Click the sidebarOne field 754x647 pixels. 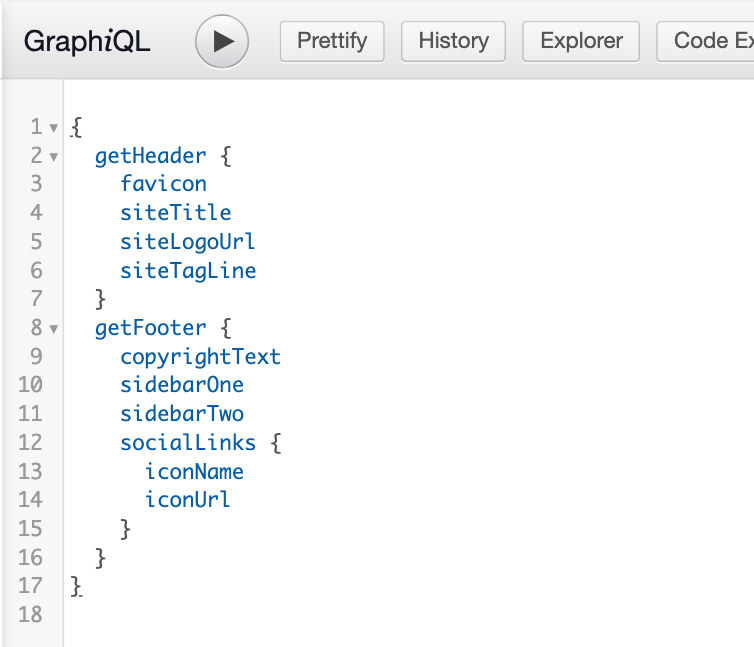(182, 385)
